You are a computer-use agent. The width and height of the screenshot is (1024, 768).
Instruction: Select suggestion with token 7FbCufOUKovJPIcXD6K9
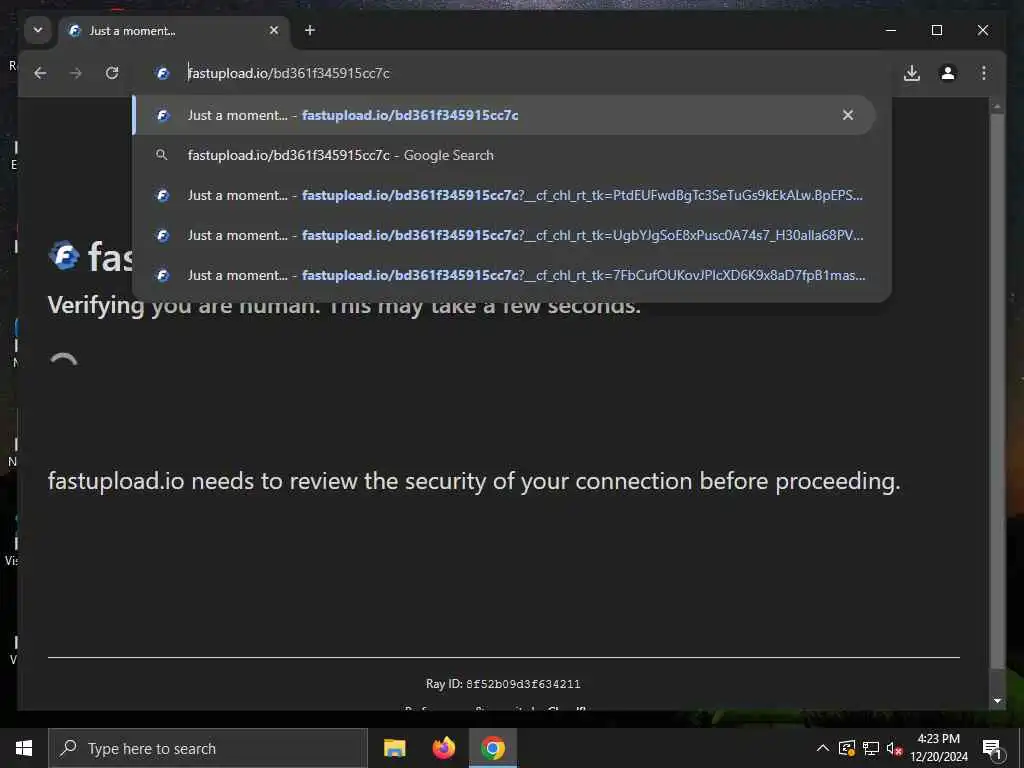(x=504, y=275)
